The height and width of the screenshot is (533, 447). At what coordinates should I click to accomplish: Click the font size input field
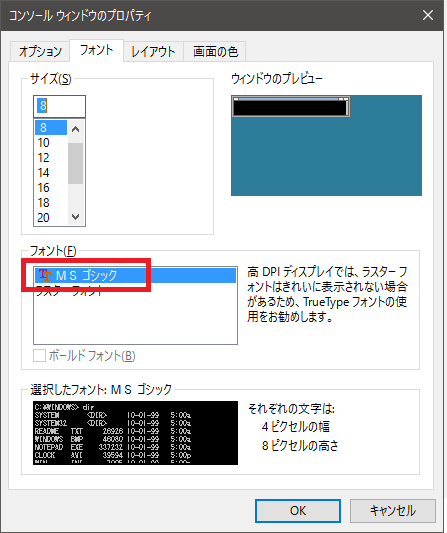59,106
